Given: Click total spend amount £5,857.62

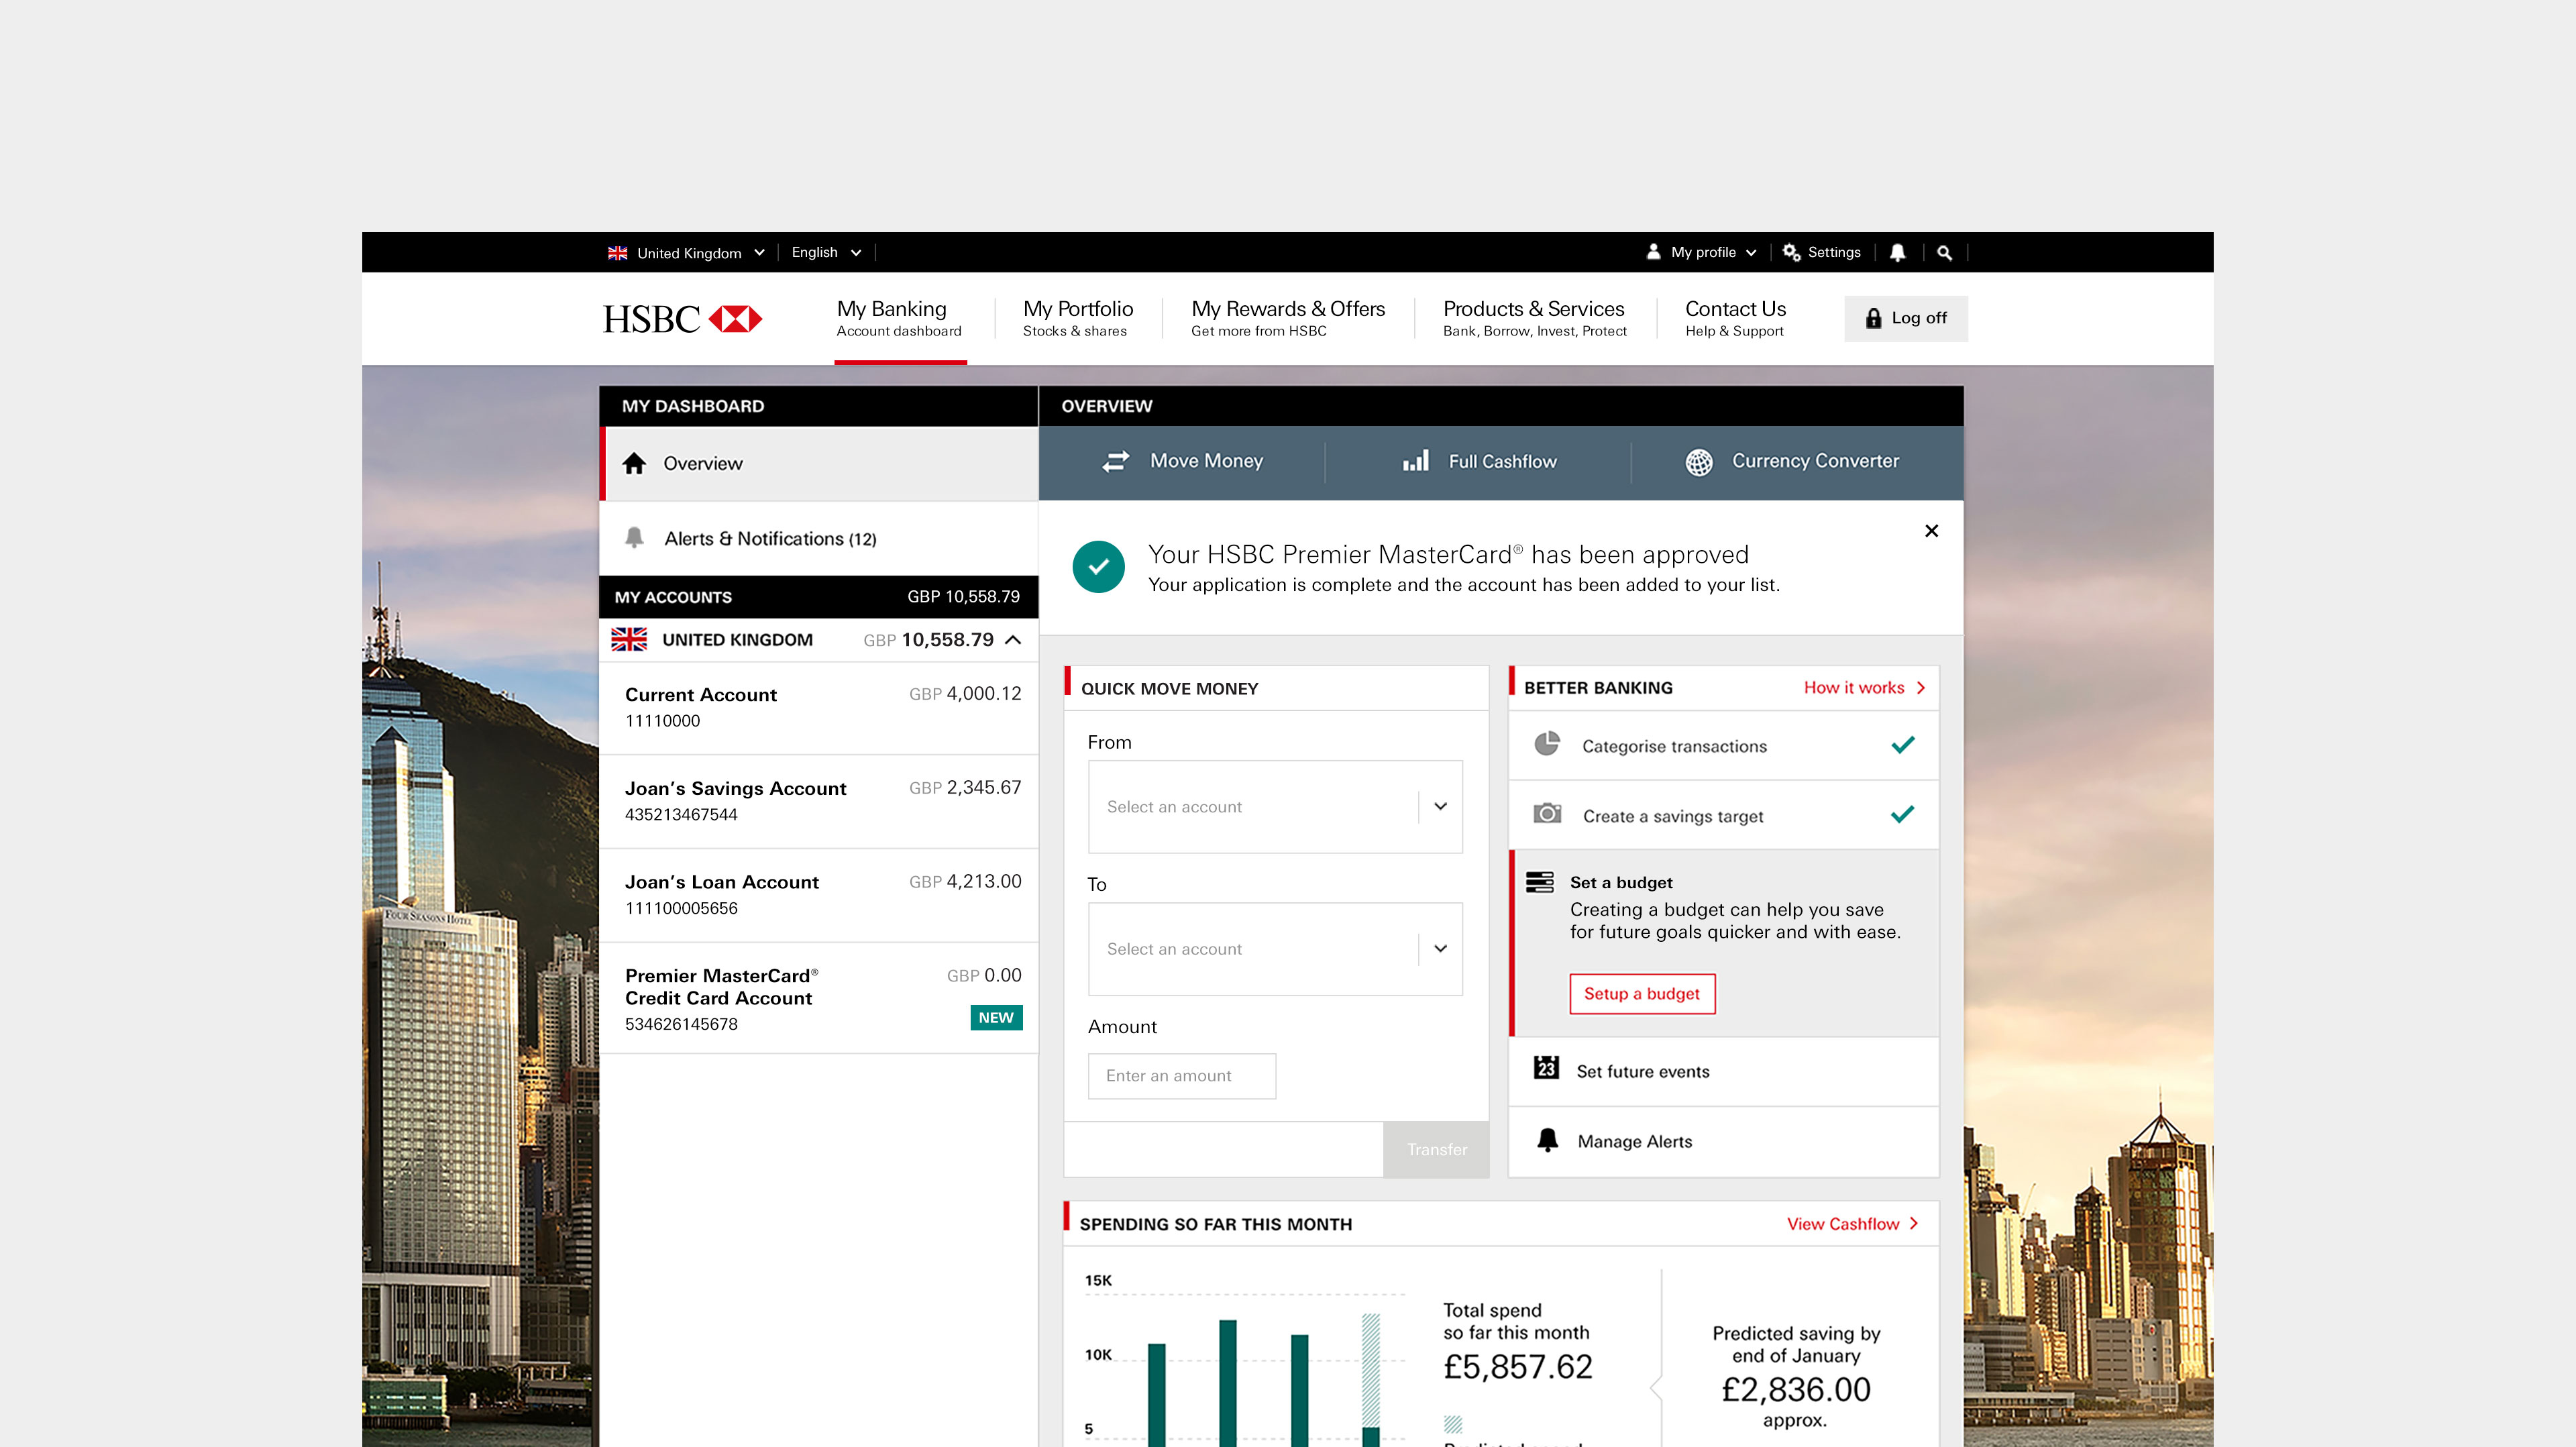Looking at the screenshot, I should pyautogui.click(x=1517, y=1367).
